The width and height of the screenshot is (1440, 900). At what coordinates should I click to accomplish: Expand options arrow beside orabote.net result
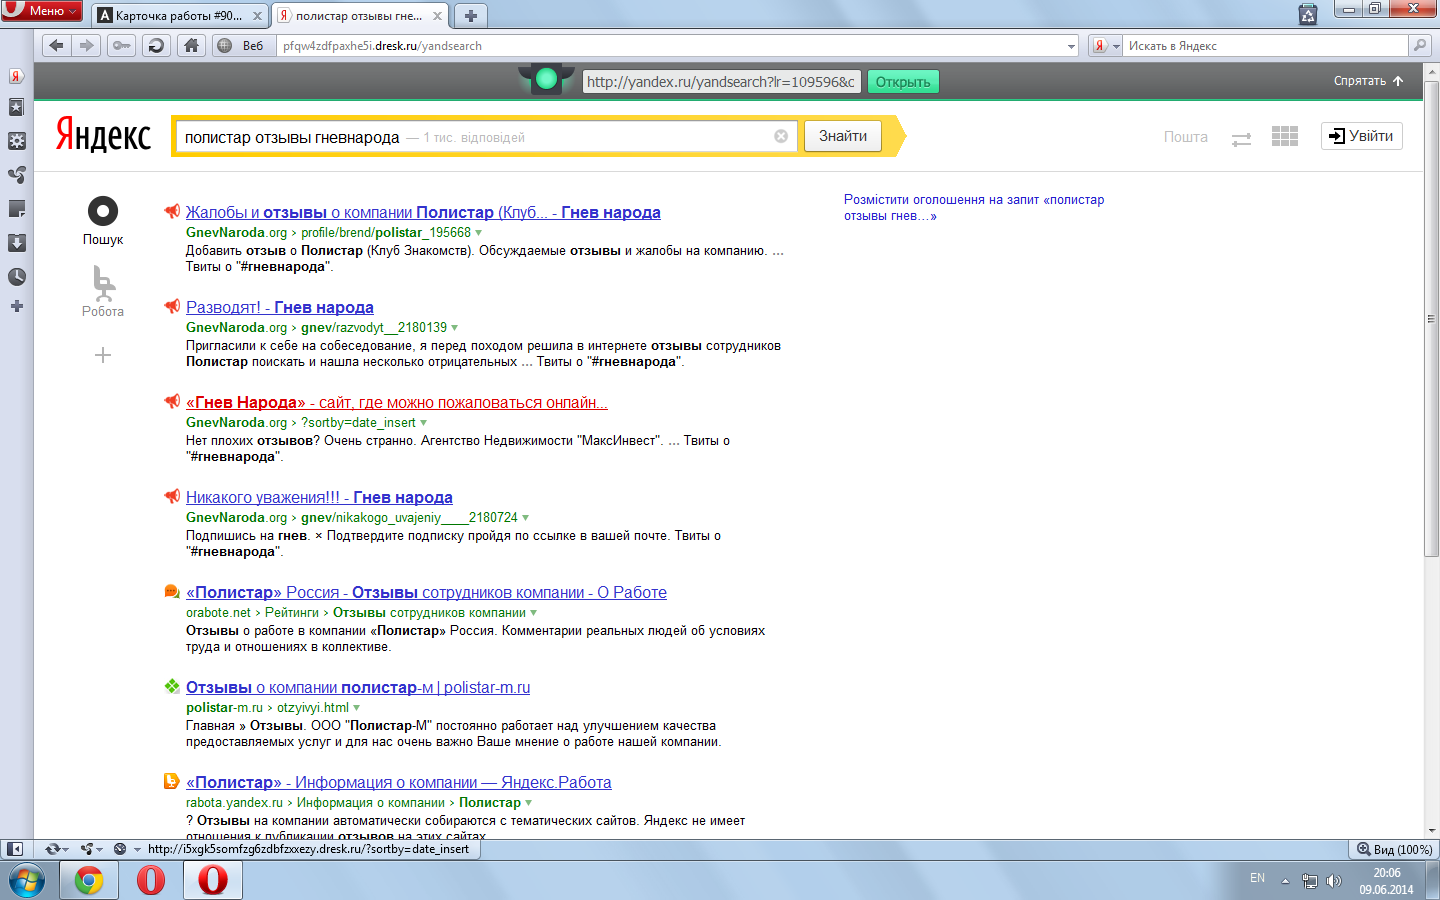click(x=533, y=613)
